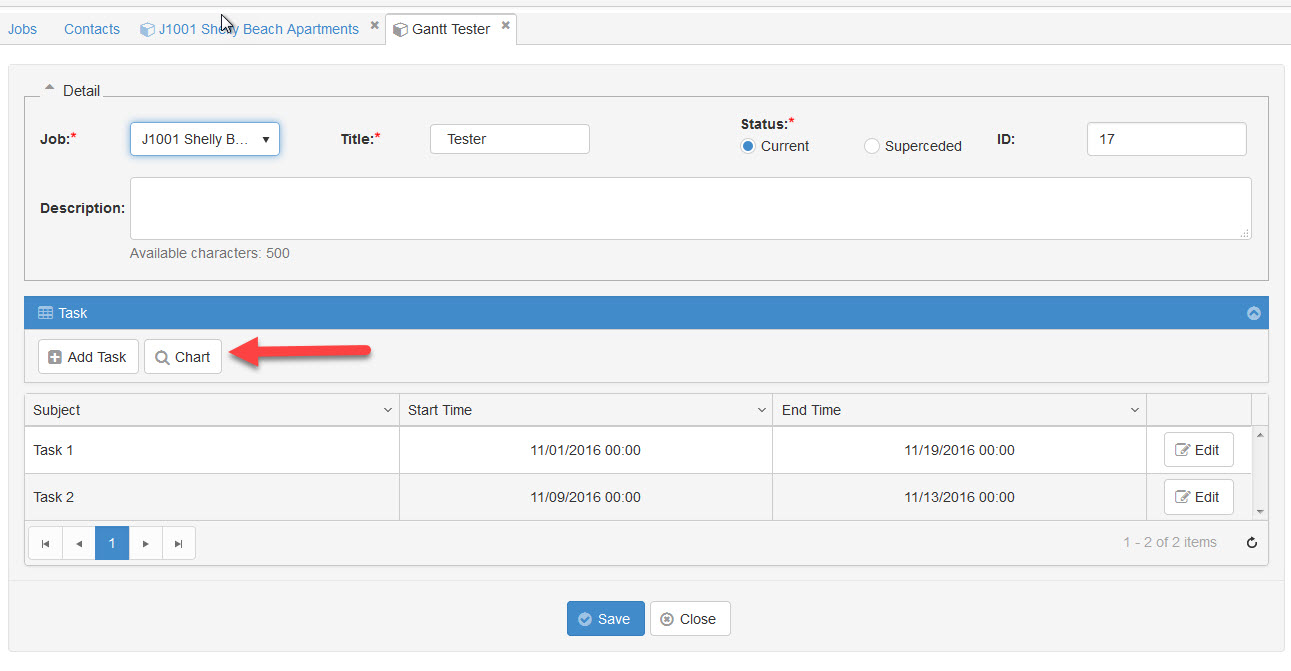Click the 11/09/2016 00:00 start time cell
Image resolution: width=1291 pixels, height=671 pixels.
coord(586,497)
